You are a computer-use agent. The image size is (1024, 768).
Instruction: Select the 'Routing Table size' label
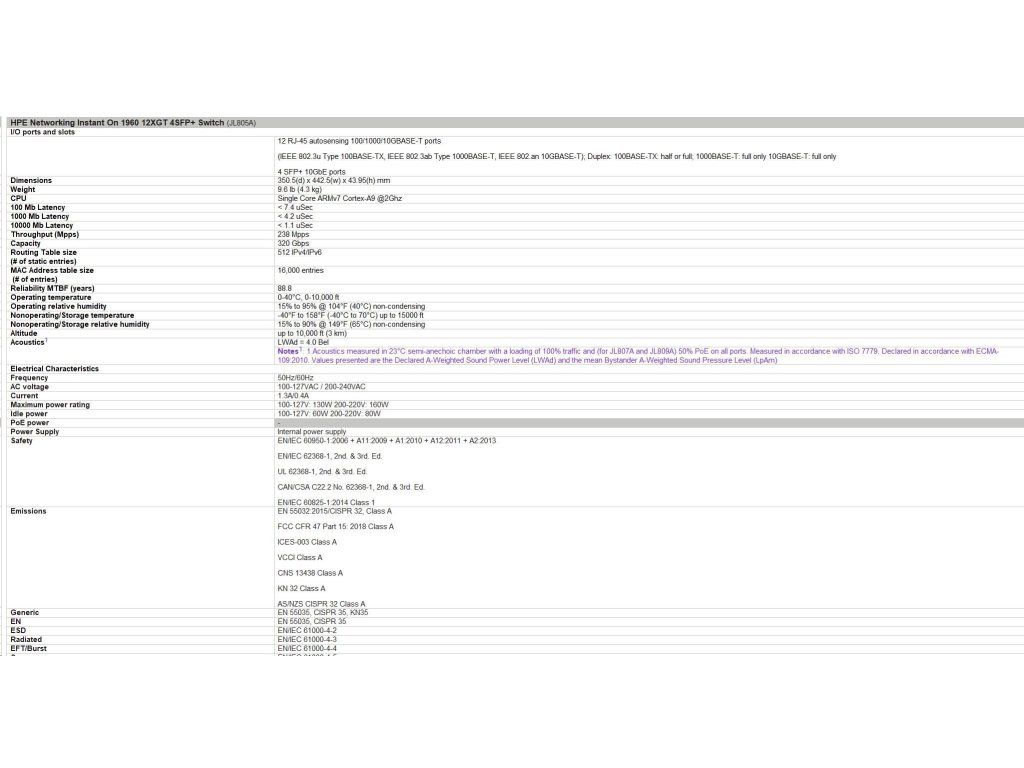coord(43,253)
